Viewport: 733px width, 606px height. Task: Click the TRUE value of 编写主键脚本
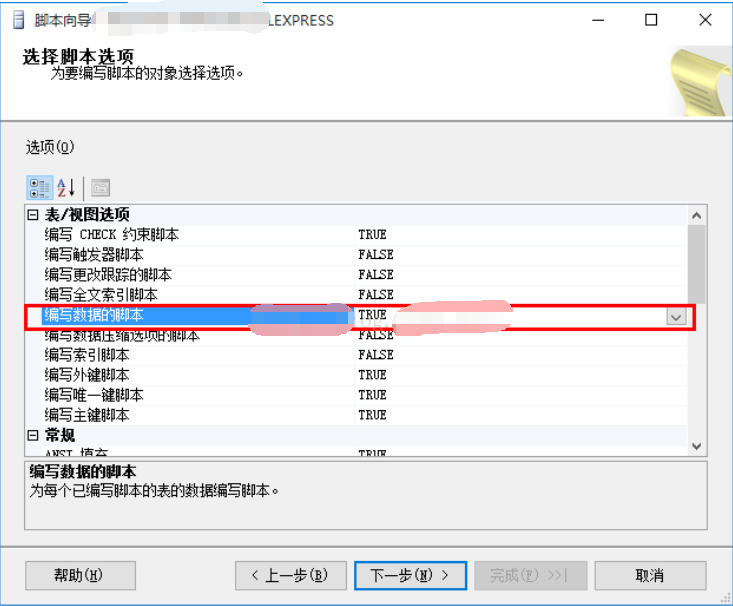click(x=372, y=415)
